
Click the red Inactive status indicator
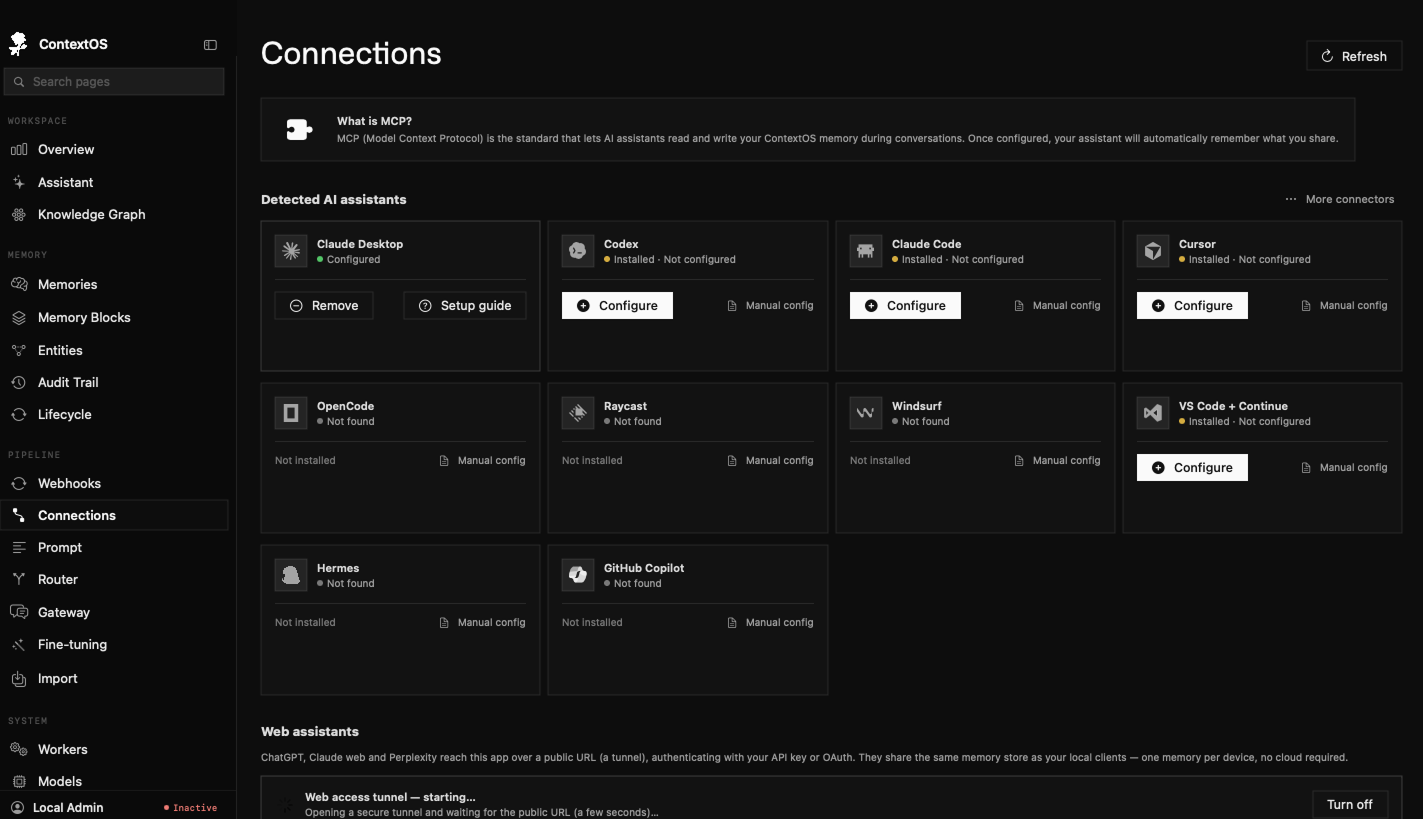pos(190,808)
